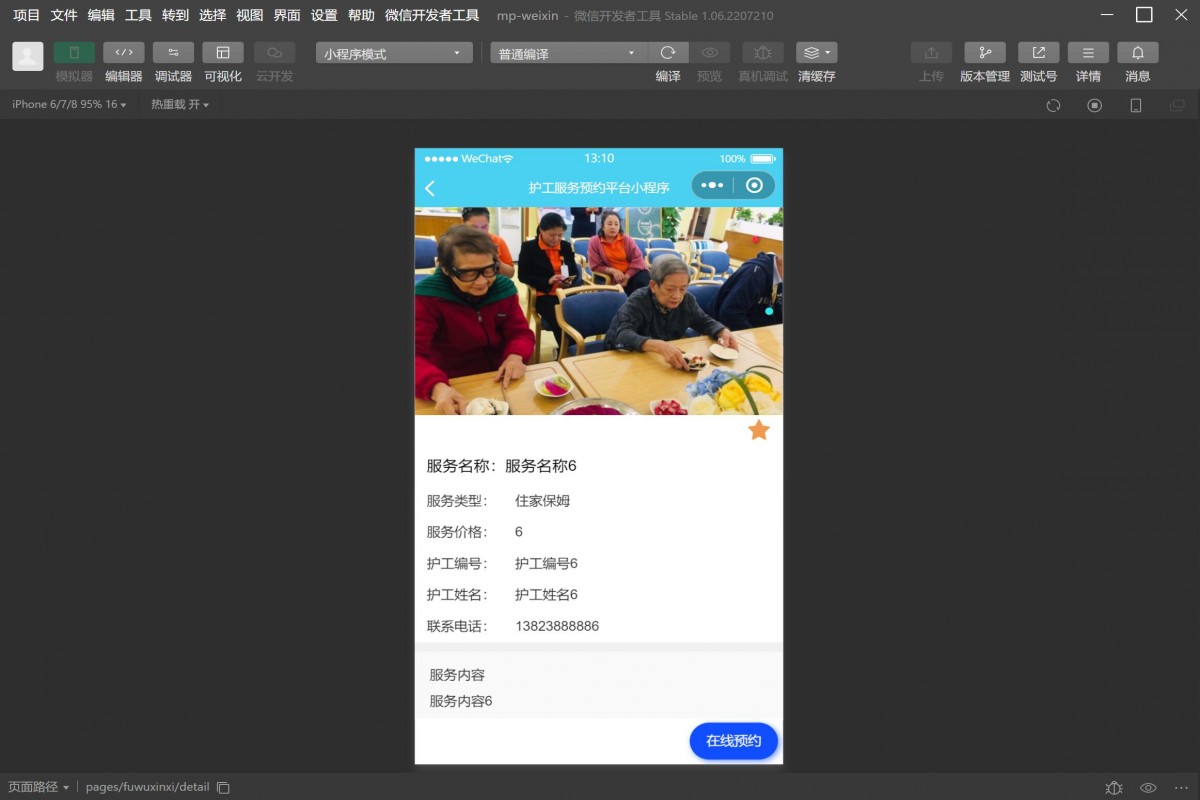The width and height of the screenshot is (1200, 800).
Task: Open the 工具 menu
Action: [x=137, y=15]
